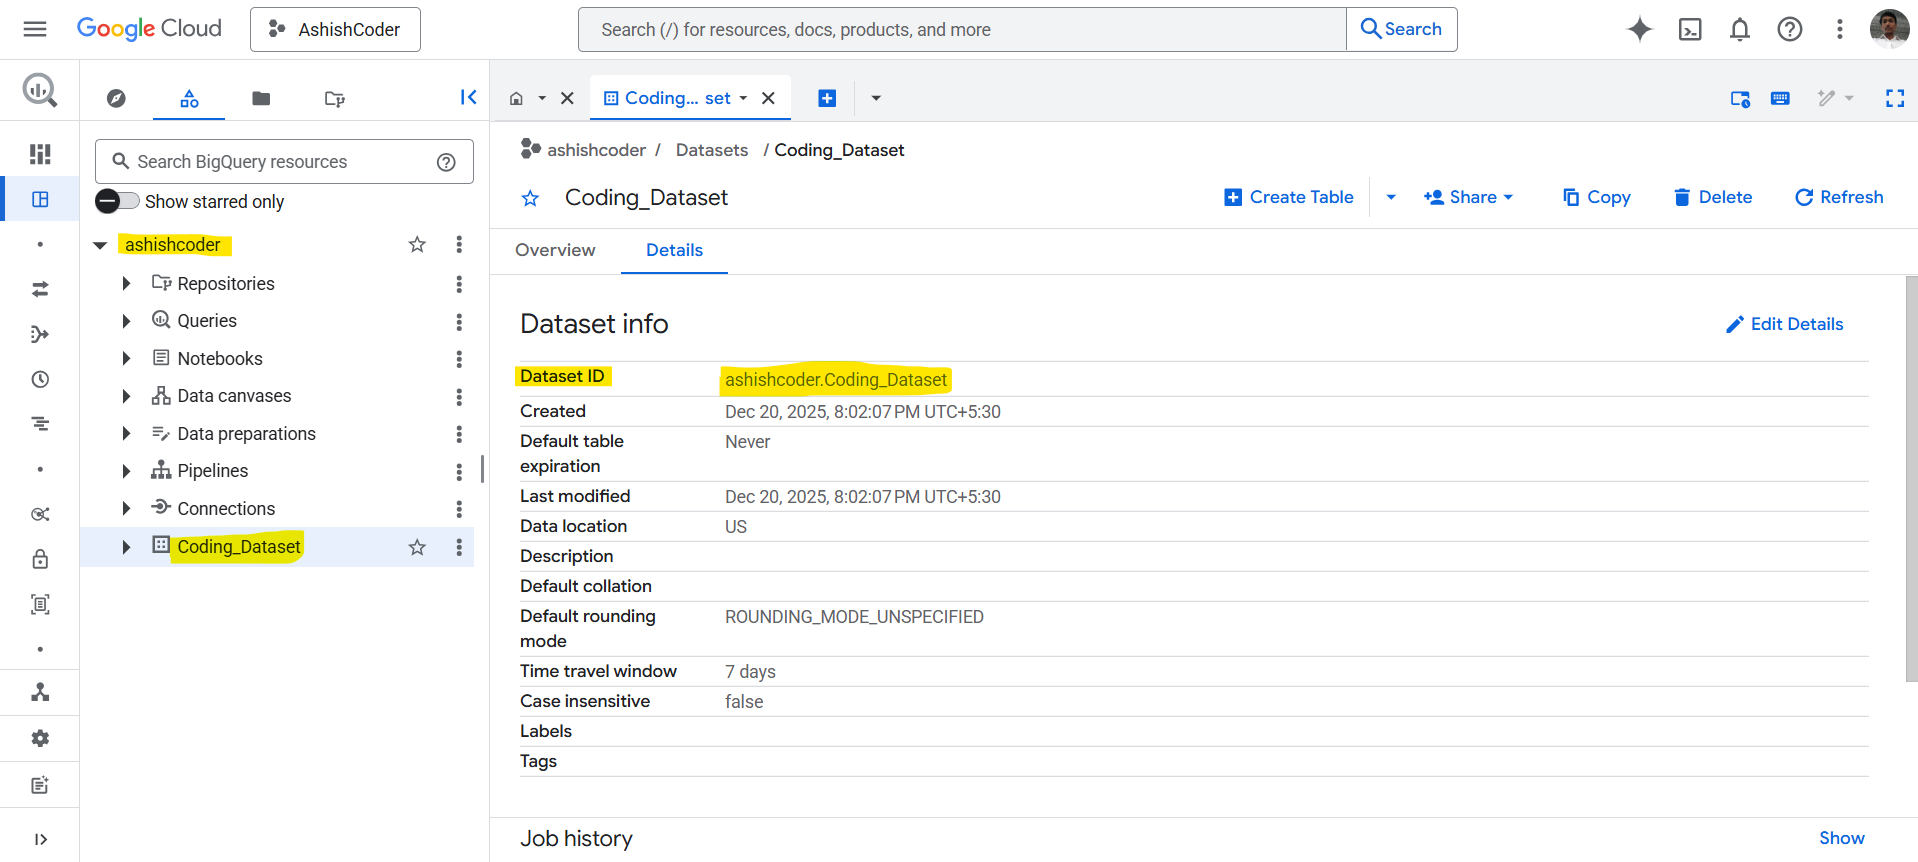Click the Search button in top bar
This screenshot has height=862, width=1918.
1401,29
